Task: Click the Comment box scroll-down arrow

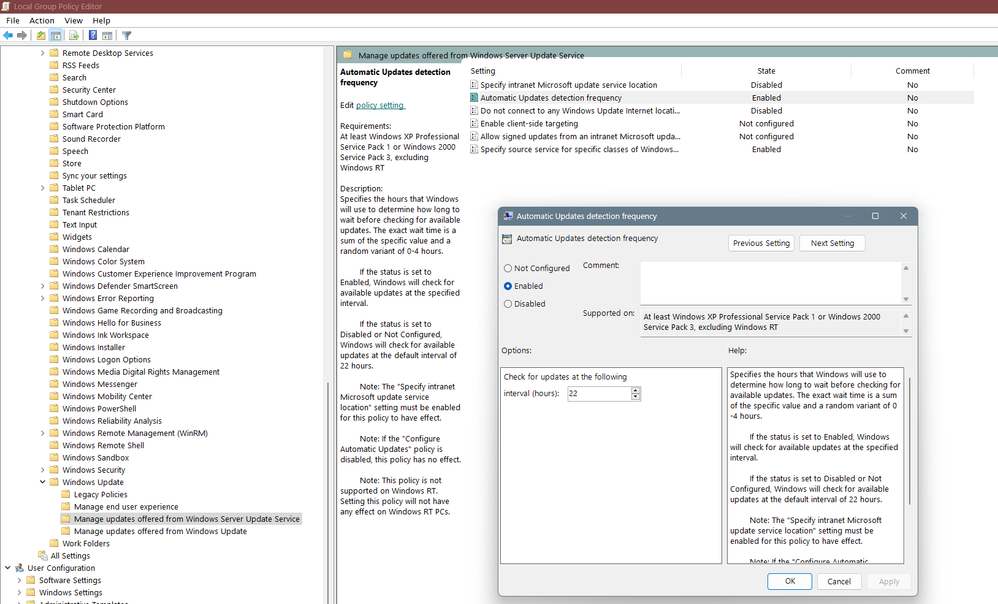Action: tap(906, 299)
